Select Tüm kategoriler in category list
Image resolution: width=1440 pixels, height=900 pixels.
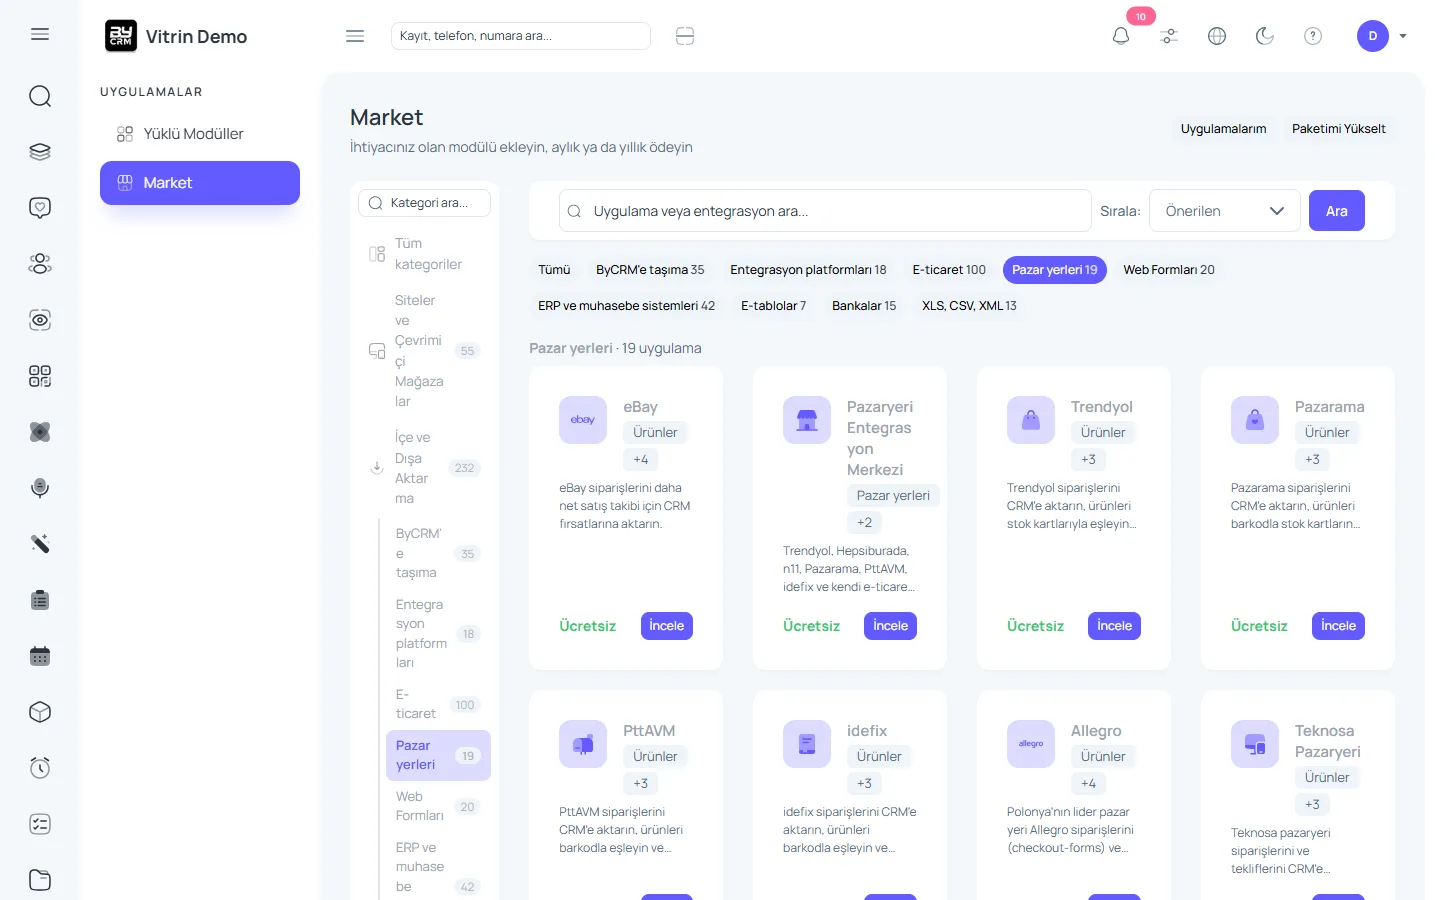[425, 254]
